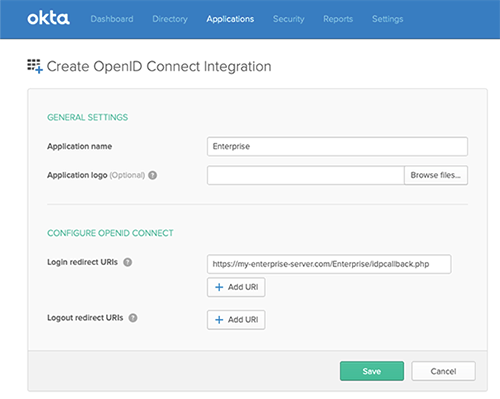This screenshot has width=500, height=399.
Task: Click the Login redirect URI field
Action: [329, 264]
